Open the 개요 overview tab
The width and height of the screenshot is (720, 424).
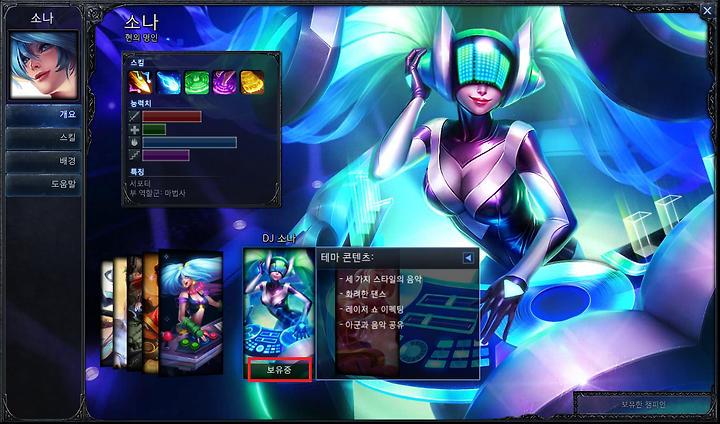click(x=44, y=115)
